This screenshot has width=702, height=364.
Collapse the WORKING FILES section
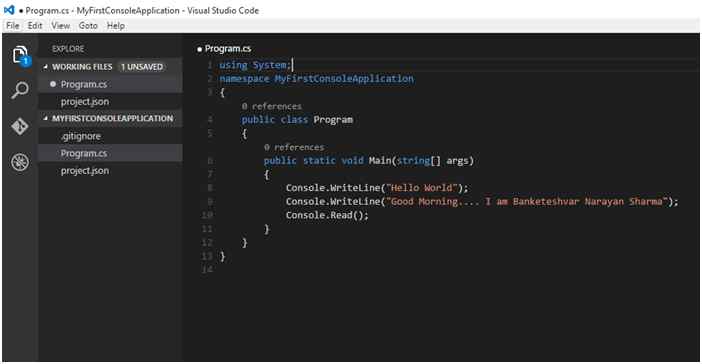pyautogui.click(x=45, y=67)
